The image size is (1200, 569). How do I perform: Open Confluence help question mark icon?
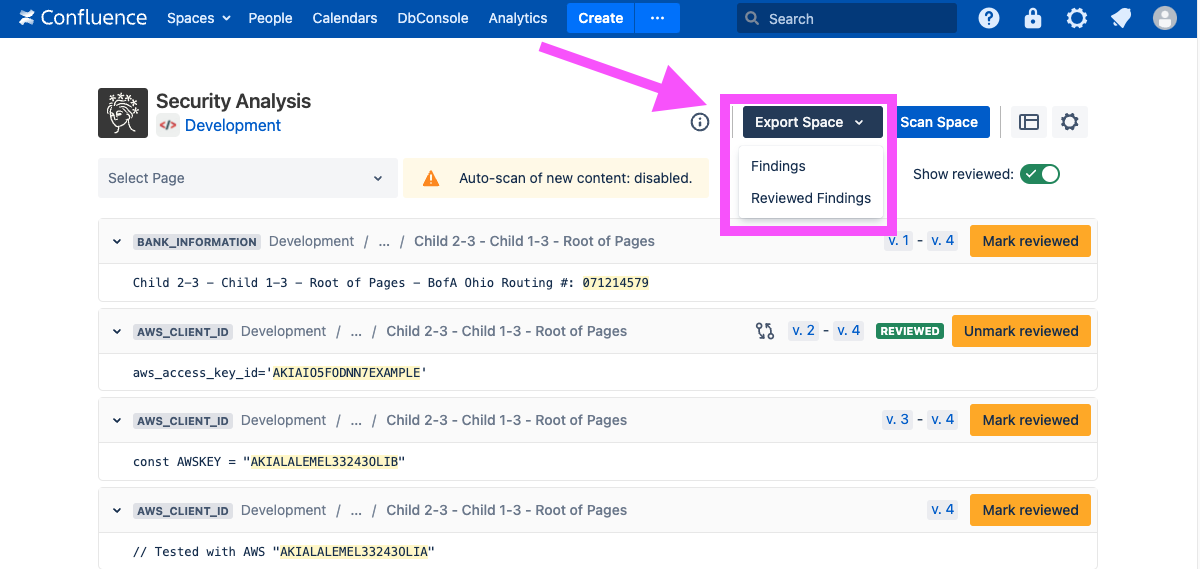coord(989,18)
